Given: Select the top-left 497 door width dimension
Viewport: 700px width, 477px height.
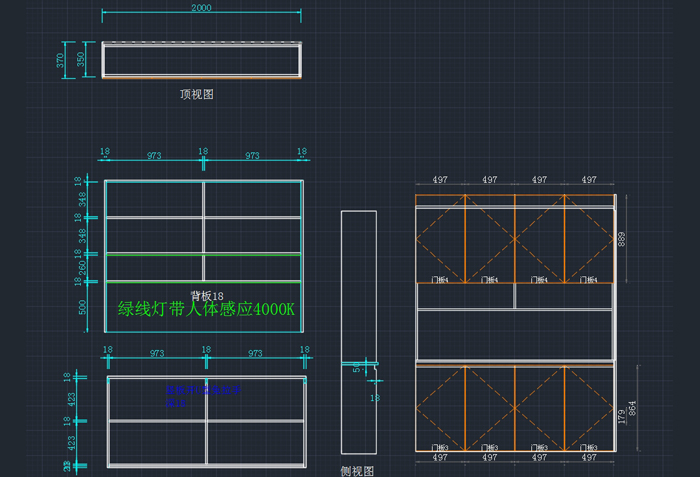Looking at the screenshot, I should tap(440, 180).
